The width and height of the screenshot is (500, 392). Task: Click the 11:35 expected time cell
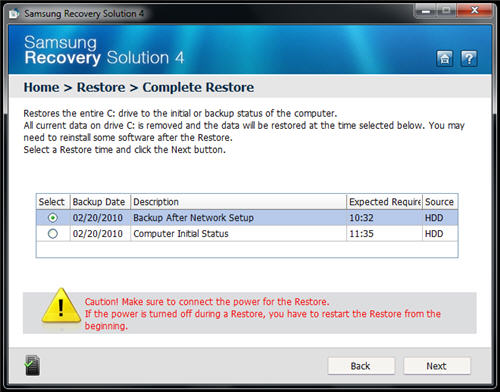pyautogui.click(x=361, y=234)
